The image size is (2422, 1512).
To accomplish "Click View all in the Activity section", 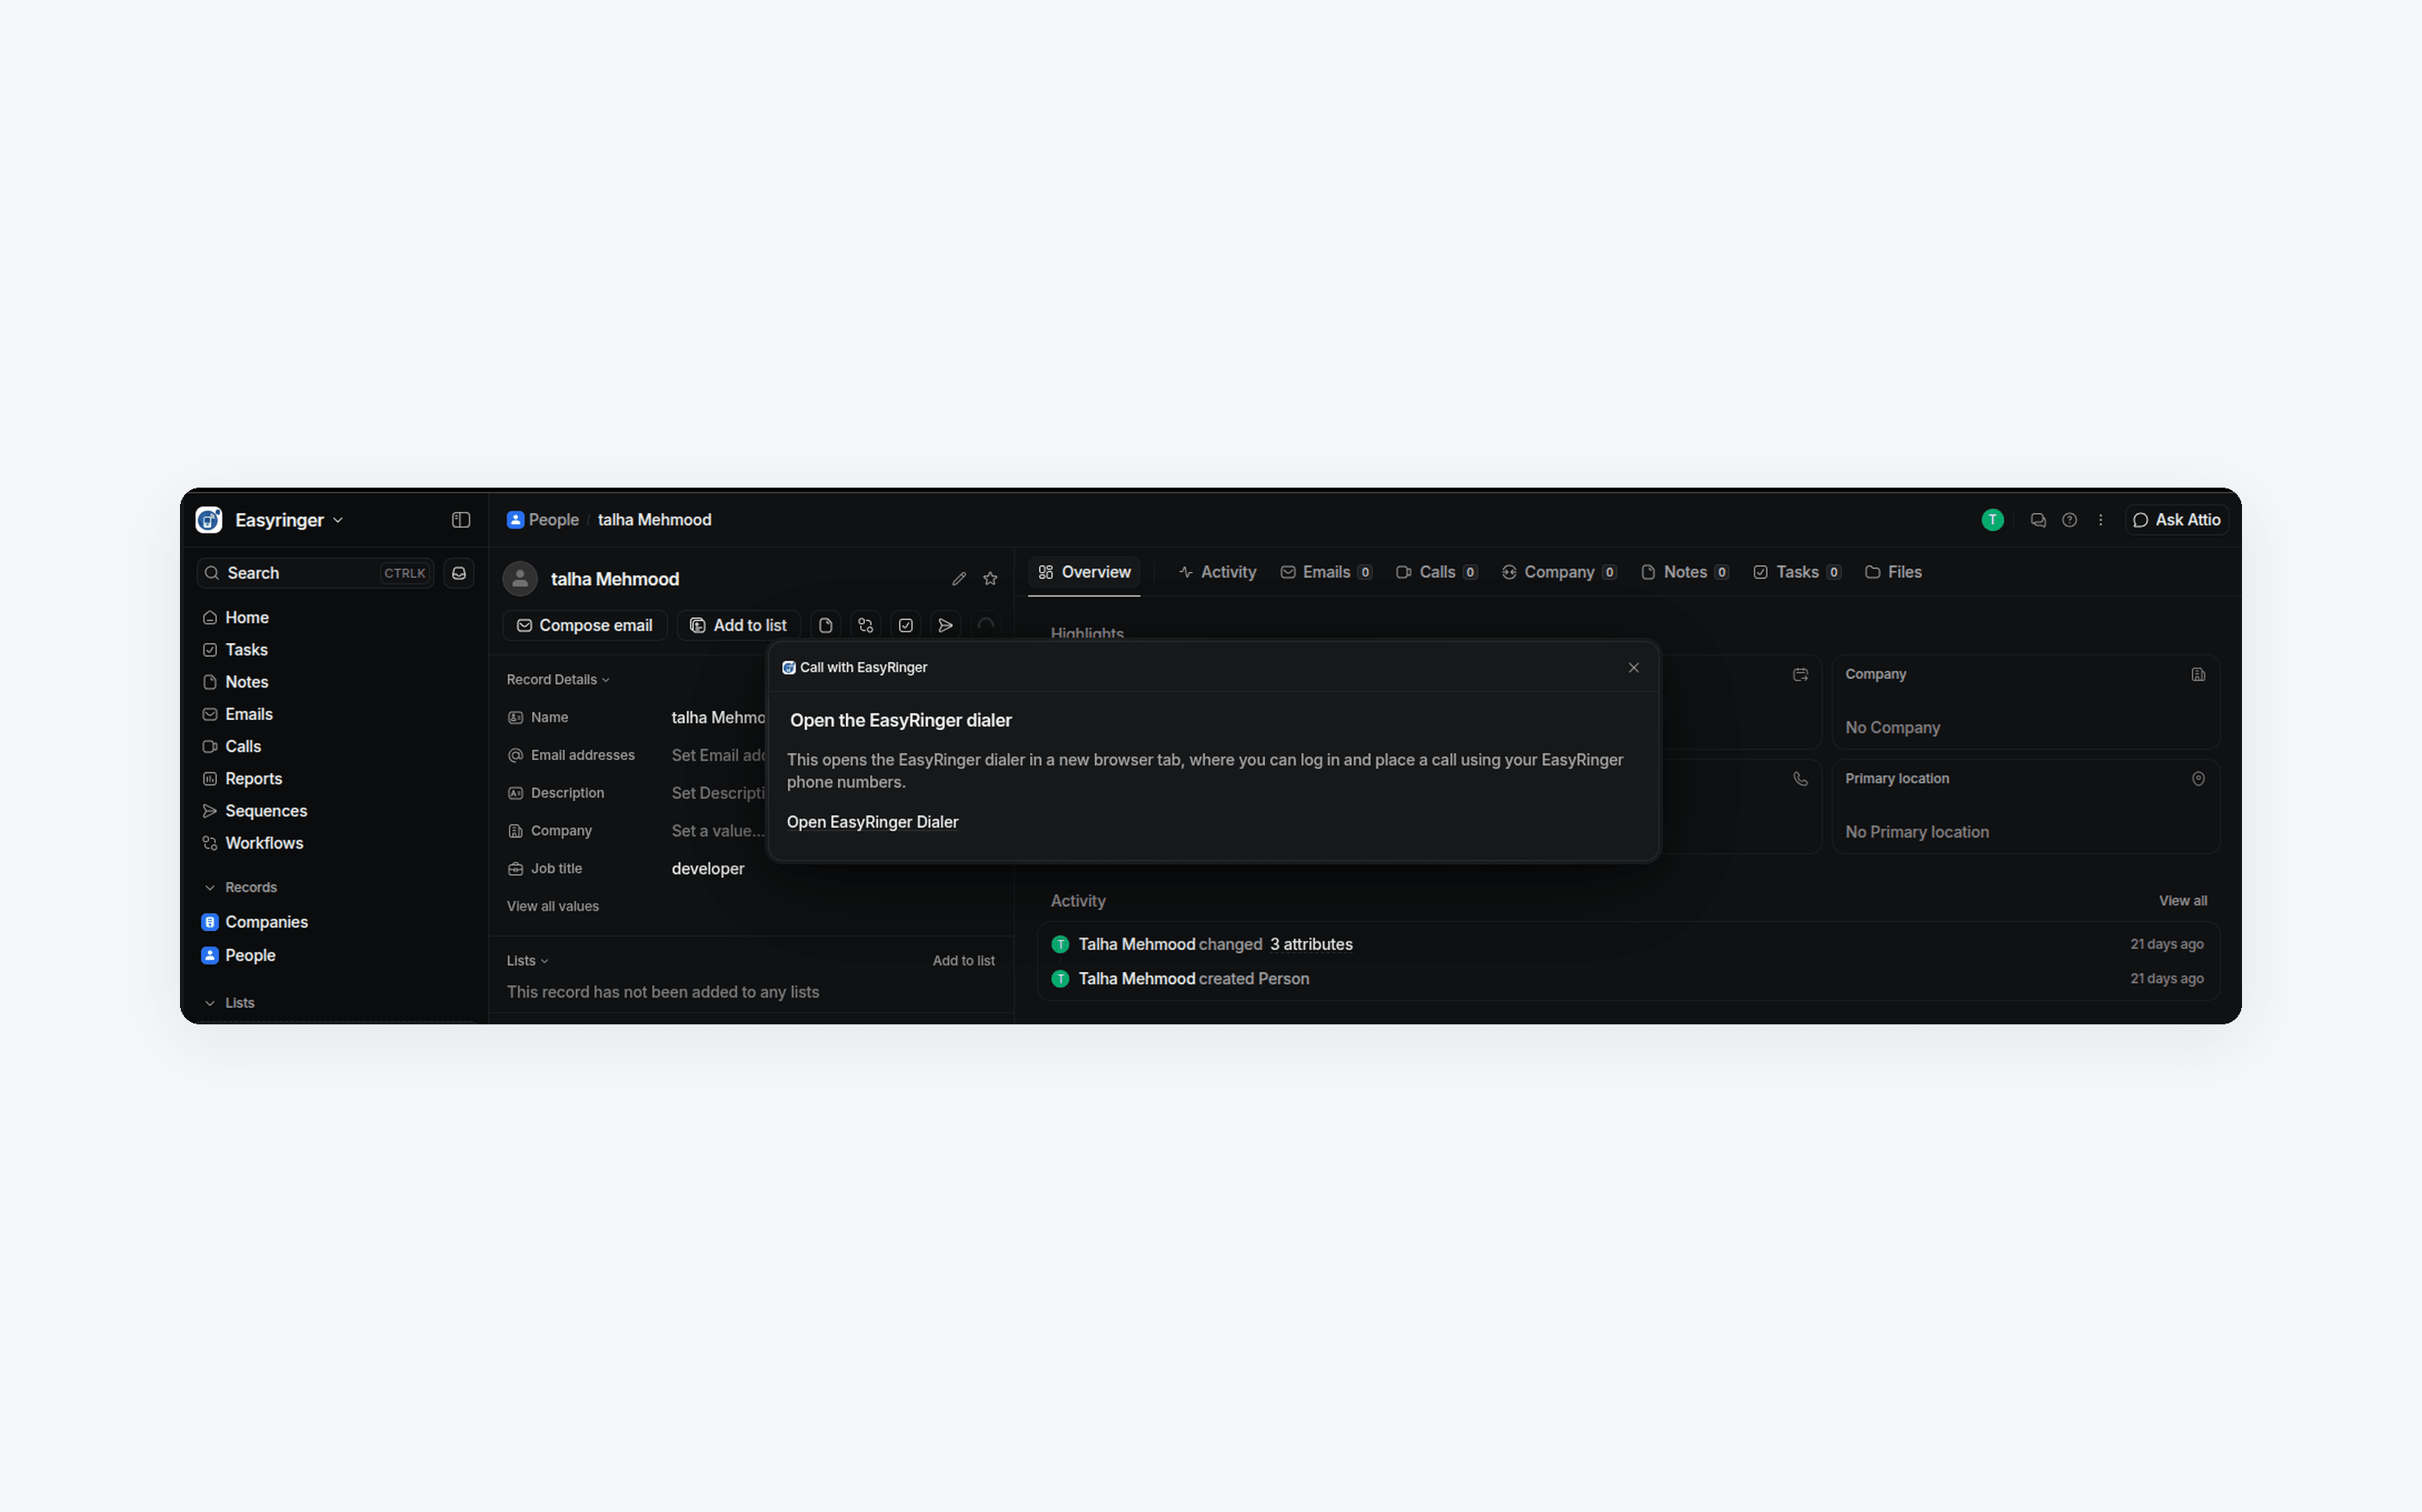I will point(2183,901).
